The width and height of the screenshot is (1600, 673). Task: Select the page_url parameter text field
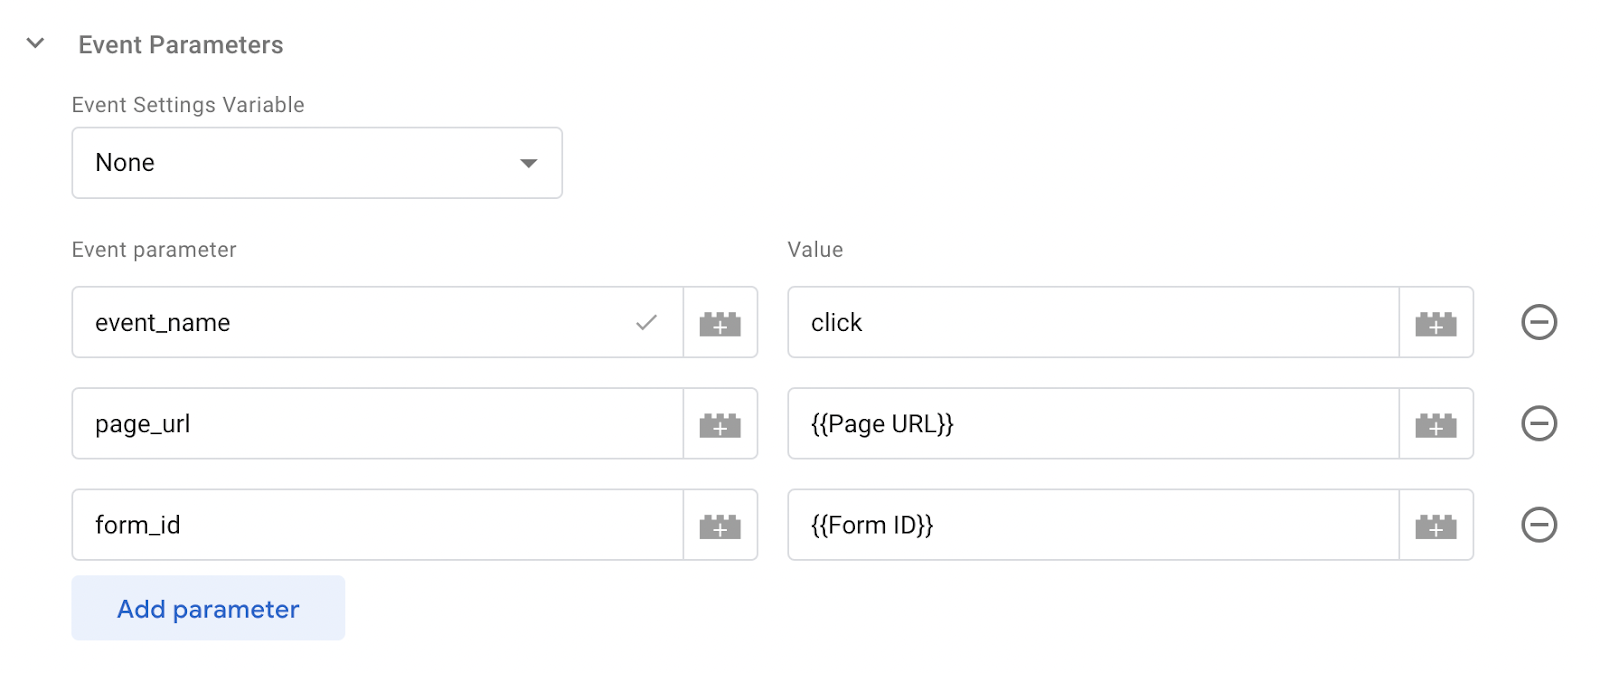(377, 424)
